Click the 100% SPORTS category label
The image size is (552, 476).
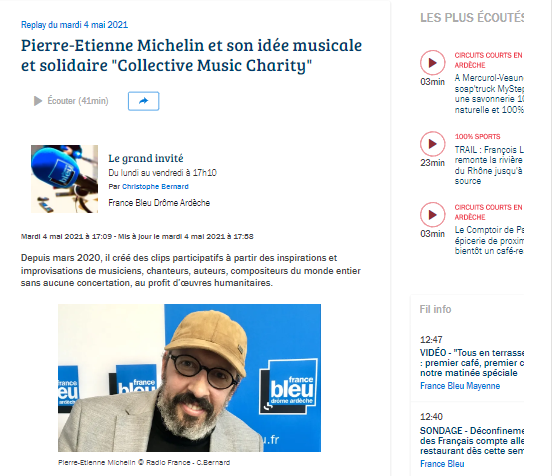coord(477,137)
